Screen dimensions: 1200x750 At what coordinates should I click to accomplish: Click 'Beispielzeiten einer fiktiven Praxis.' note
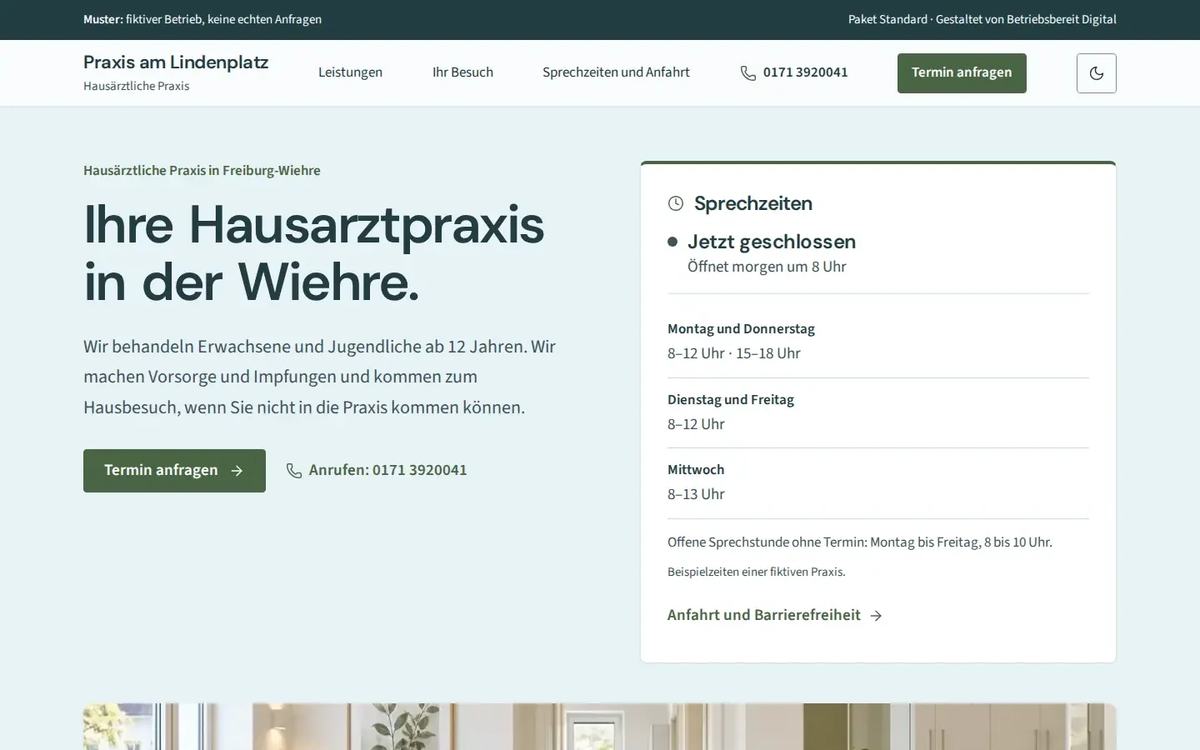756,572
